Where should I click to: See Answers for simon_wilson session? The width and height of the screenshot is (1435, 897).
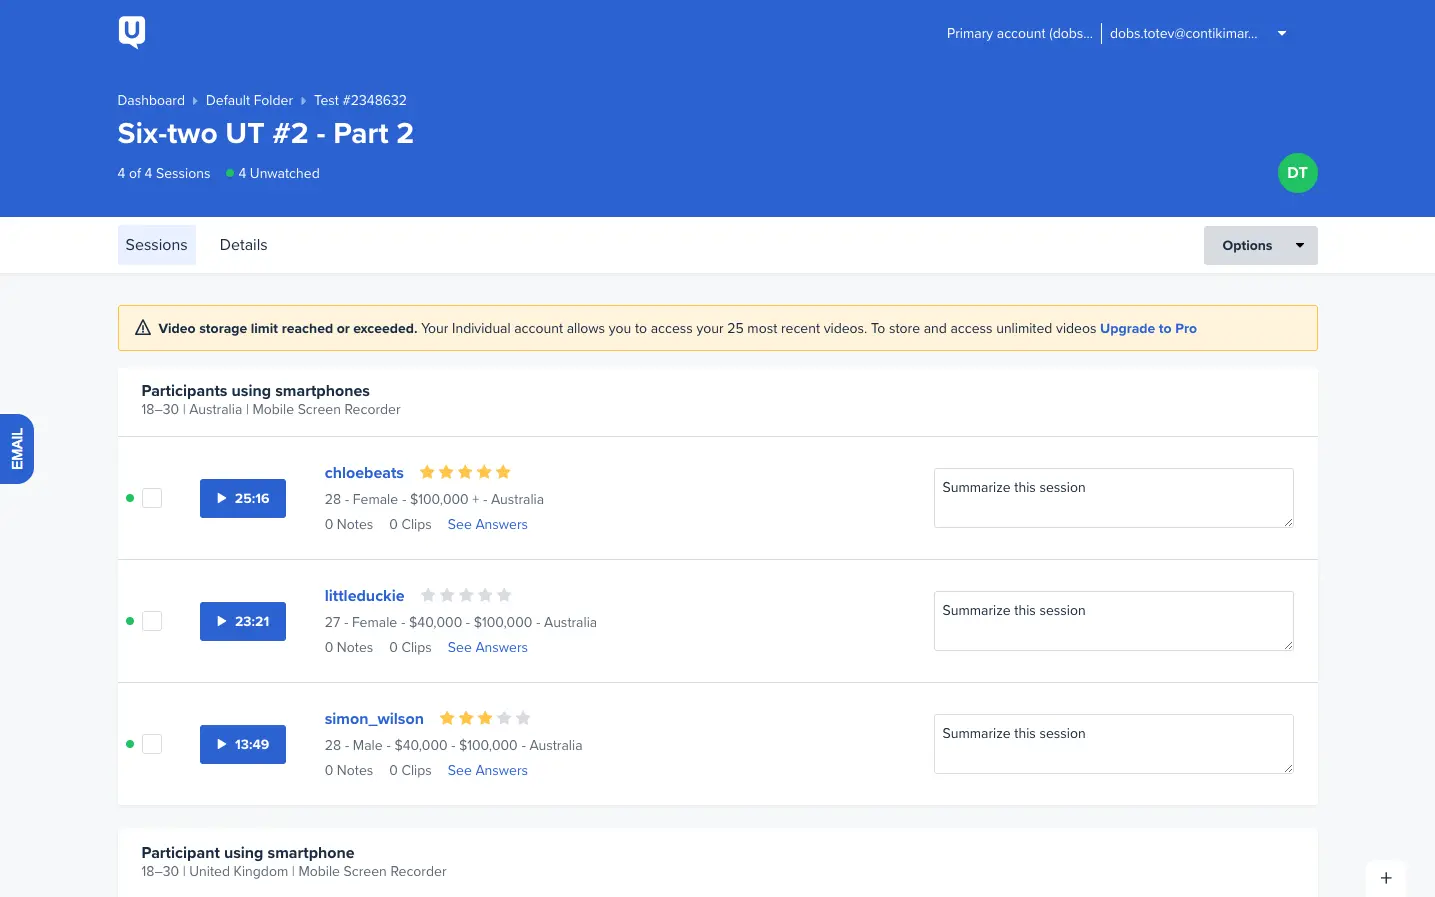click(x=487, y=770)
